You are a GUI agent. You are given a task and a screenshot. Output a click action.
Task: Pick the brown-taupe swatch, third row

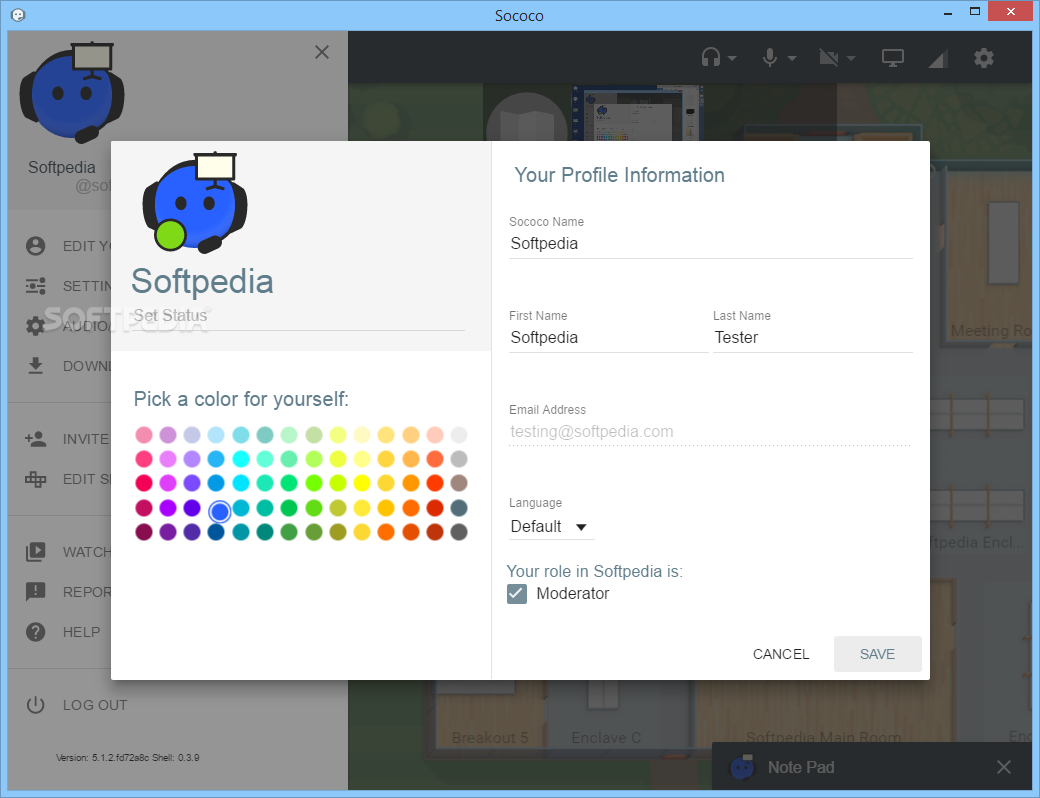[x=458, y=483]
